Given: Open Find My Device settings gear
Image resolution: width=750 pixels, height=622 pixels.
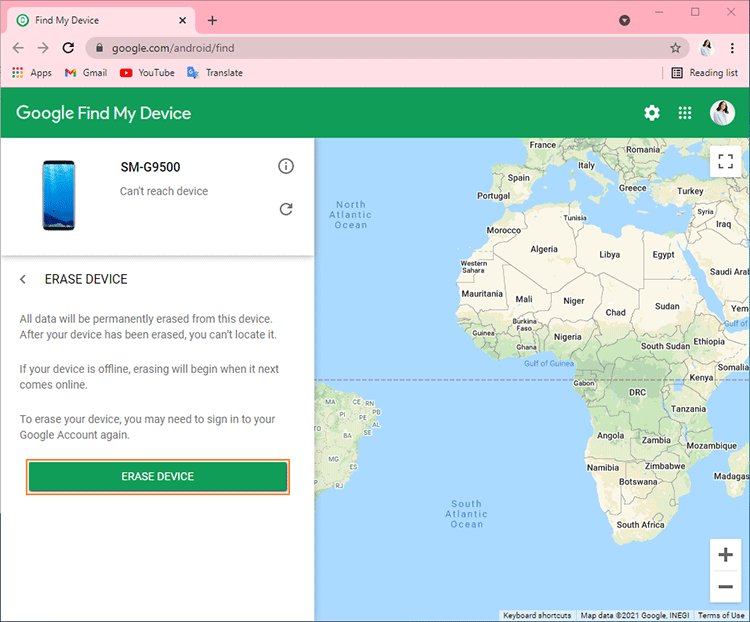Looking at the screenshot, I should (x=651, y=113).
